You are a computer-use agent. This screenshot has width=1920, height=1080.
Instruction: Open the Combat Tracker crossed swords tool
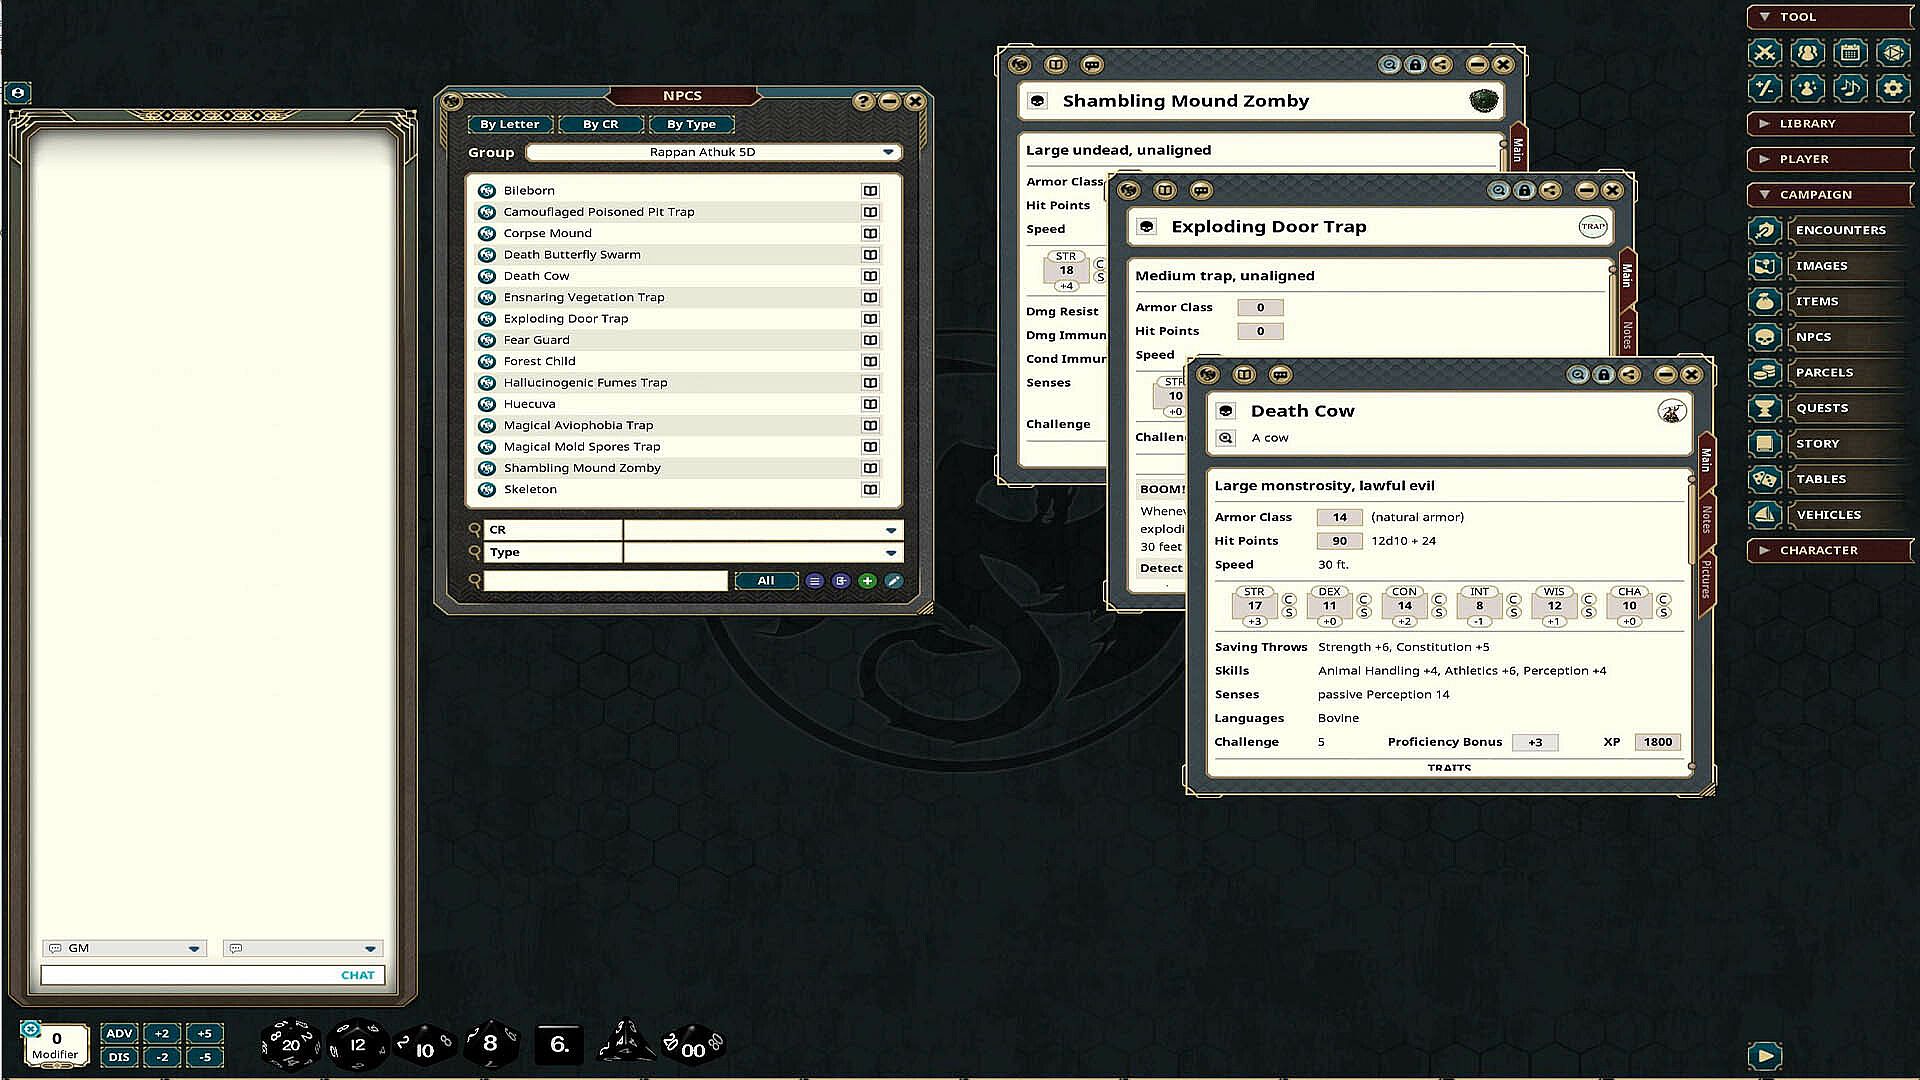[x=1765, y=53]
